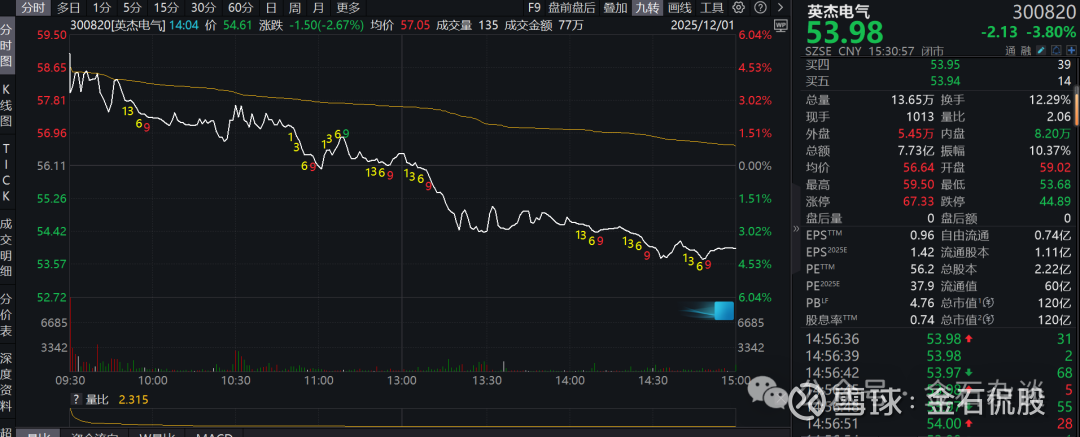
Task: Click current price 53.98
Action: (x=844, y=32)
